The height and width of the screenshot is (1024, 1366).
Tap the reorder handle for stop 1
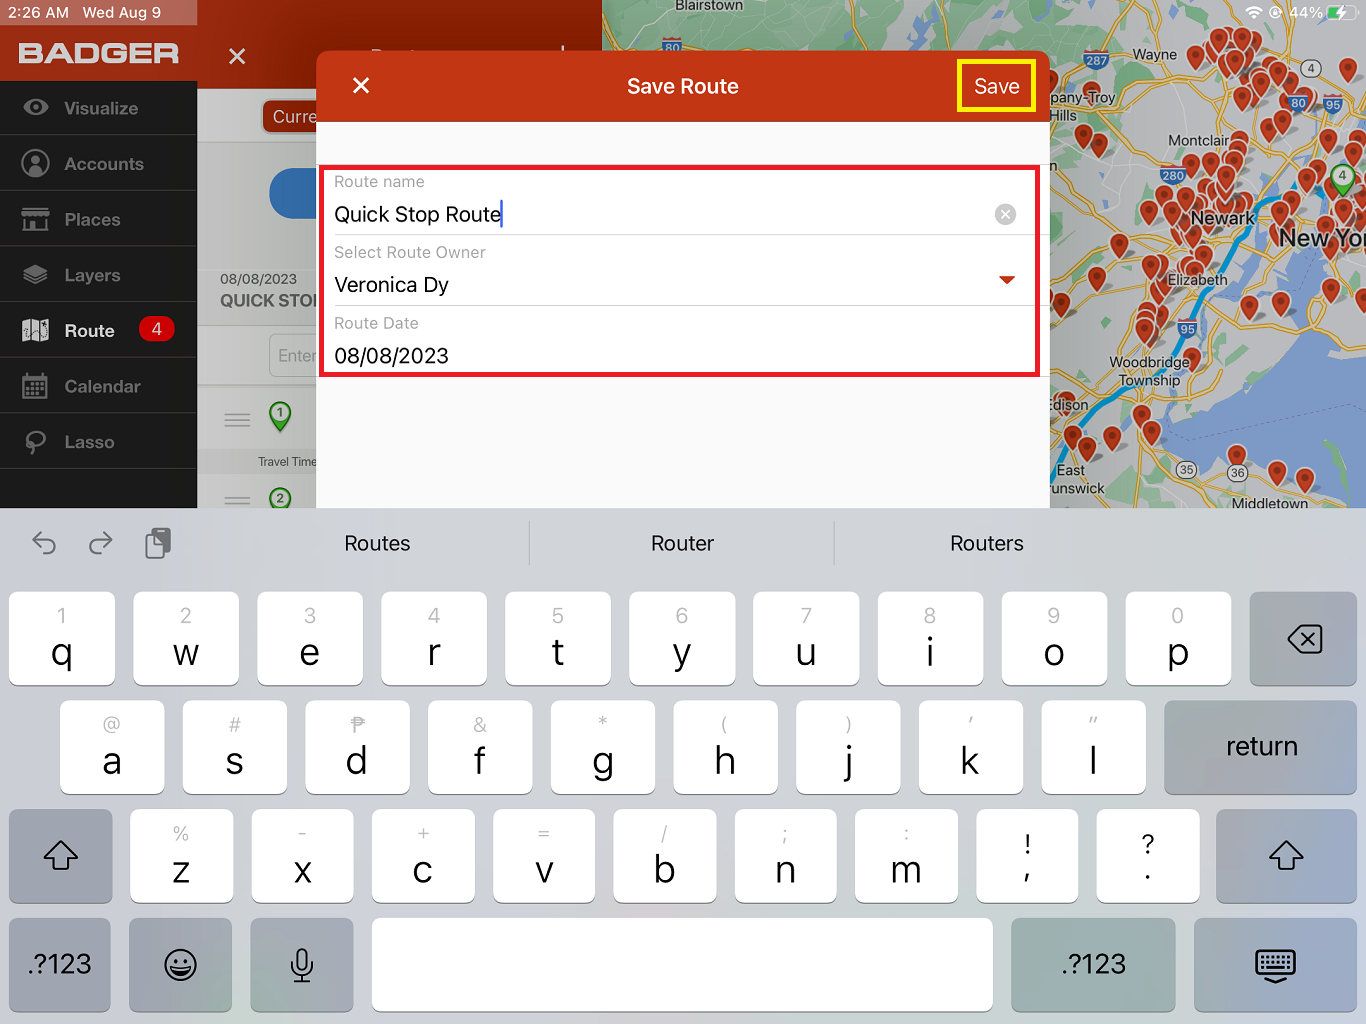(x=237, y=420)
